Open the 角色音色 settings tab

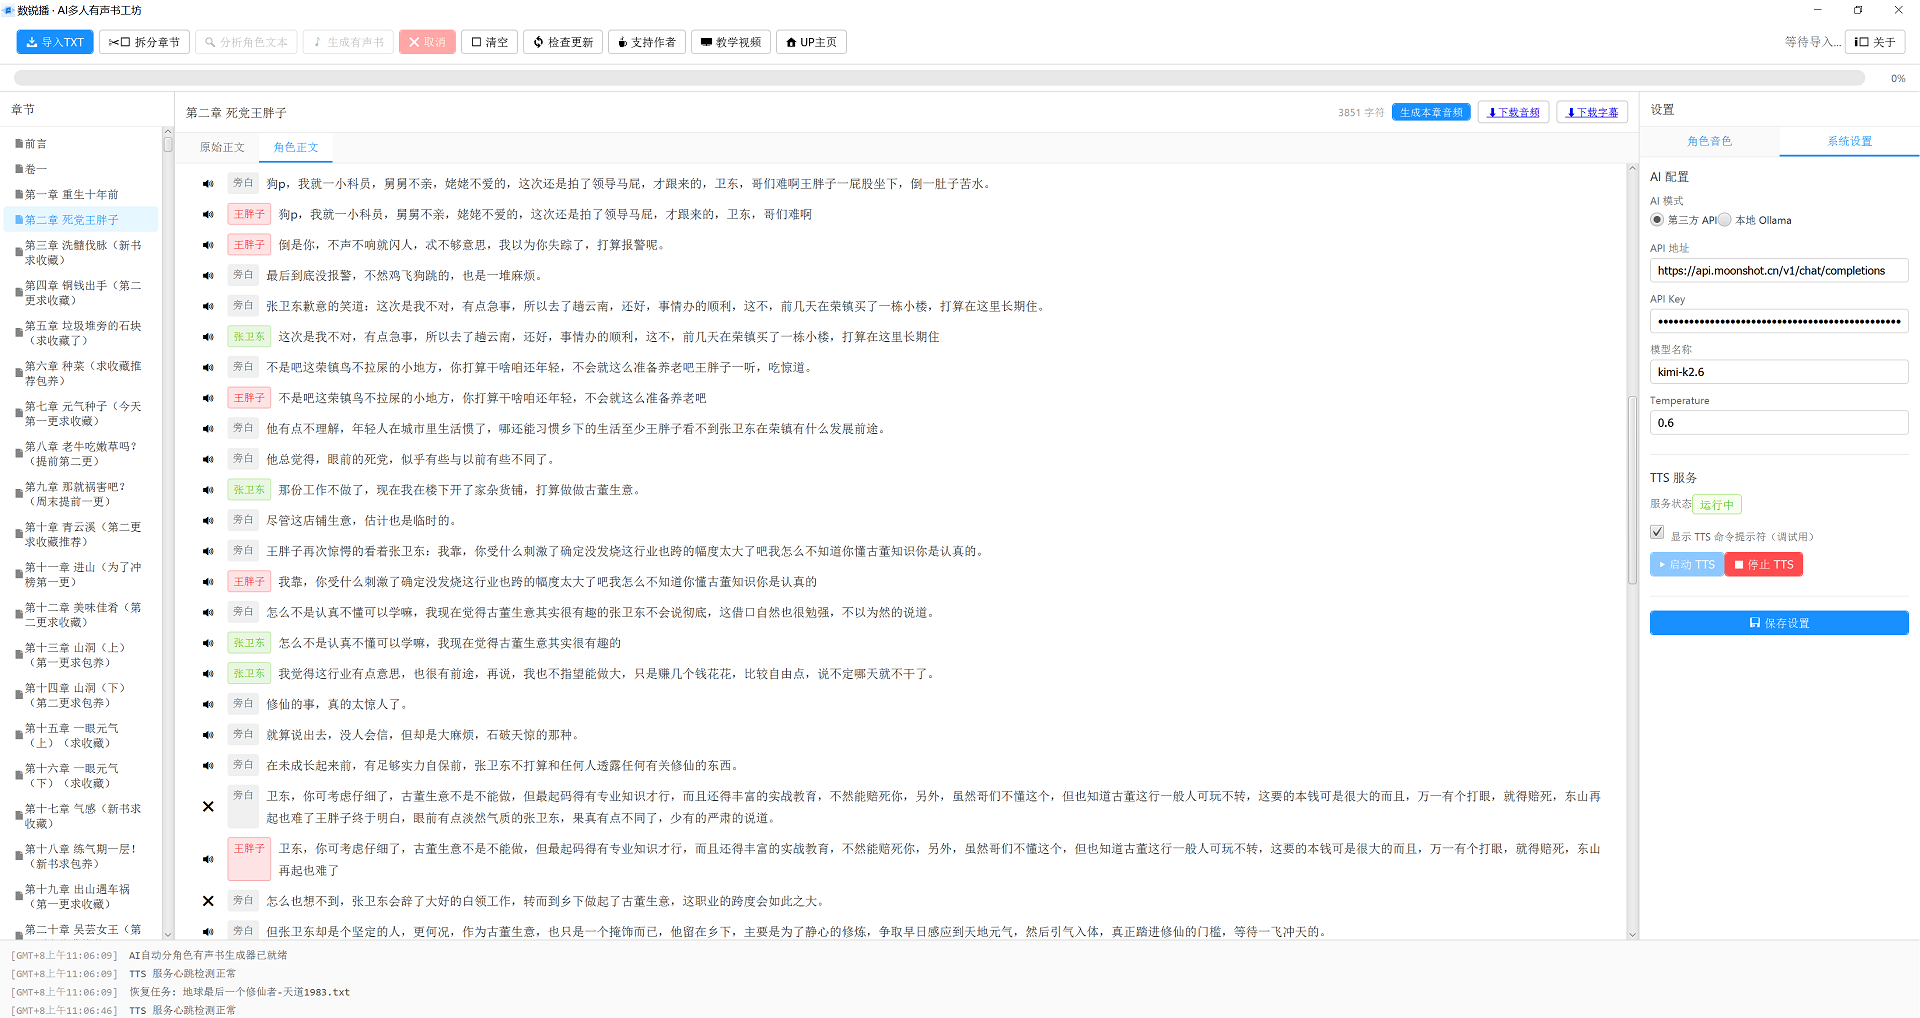[x=1709, y=141]
